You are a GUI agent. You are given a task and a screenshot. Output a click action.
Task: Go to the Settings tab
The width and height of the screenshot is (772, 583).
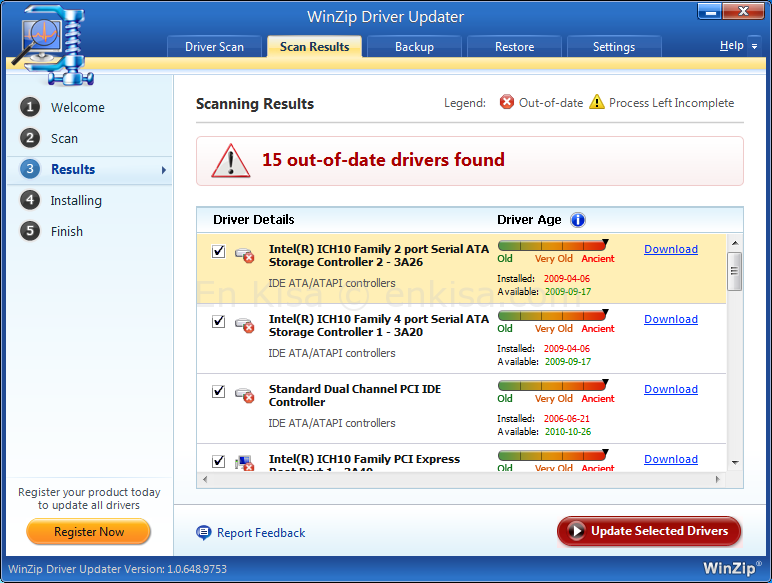[x=613, y=47]
